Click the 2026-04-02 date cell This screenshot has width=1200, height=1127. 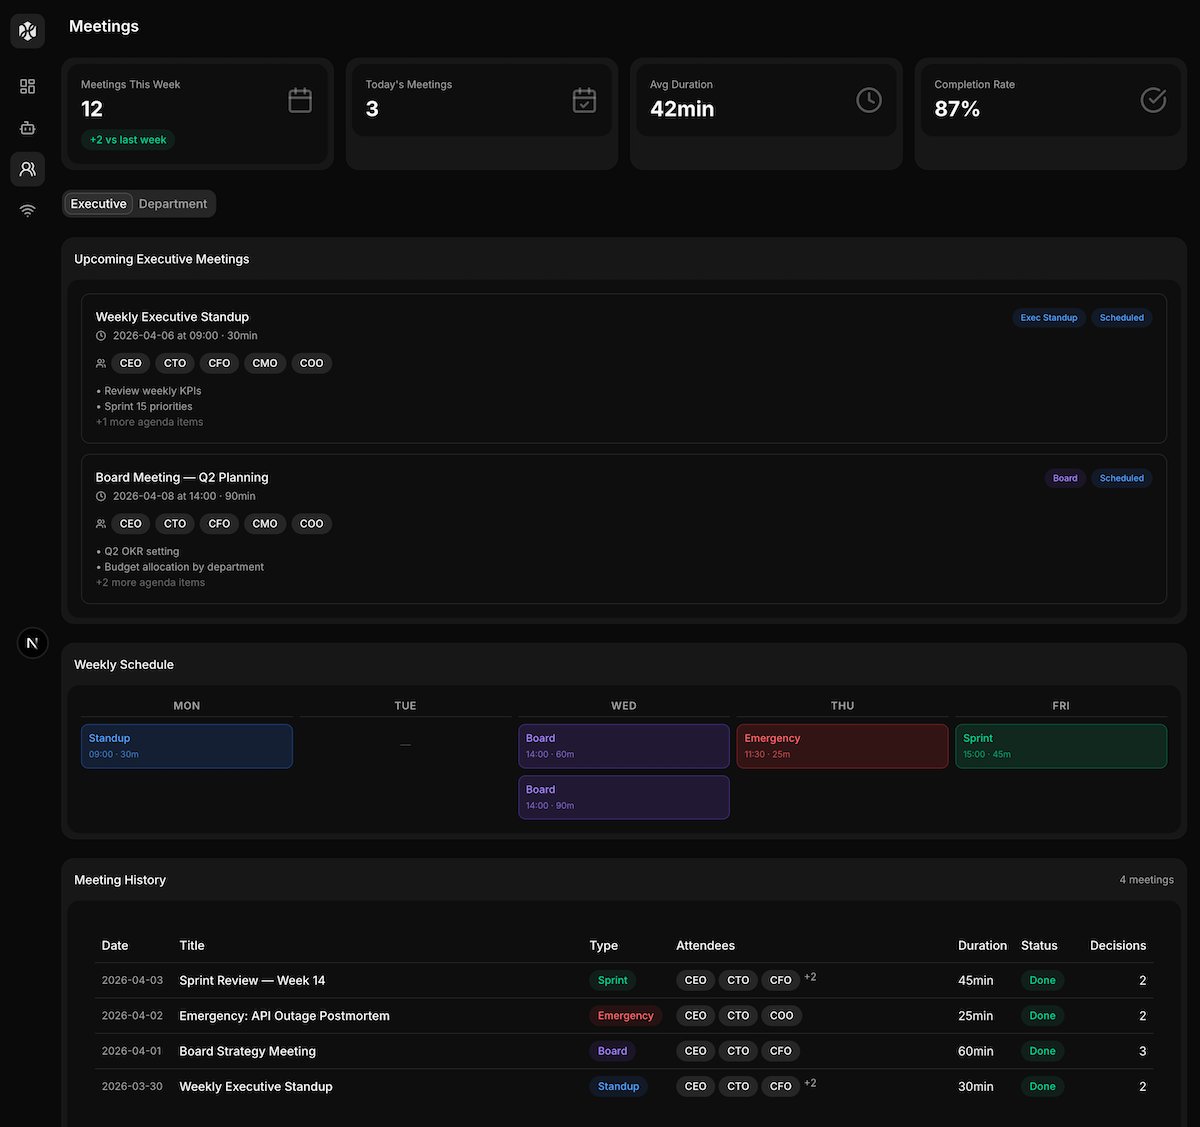[x=132, y=1016]
